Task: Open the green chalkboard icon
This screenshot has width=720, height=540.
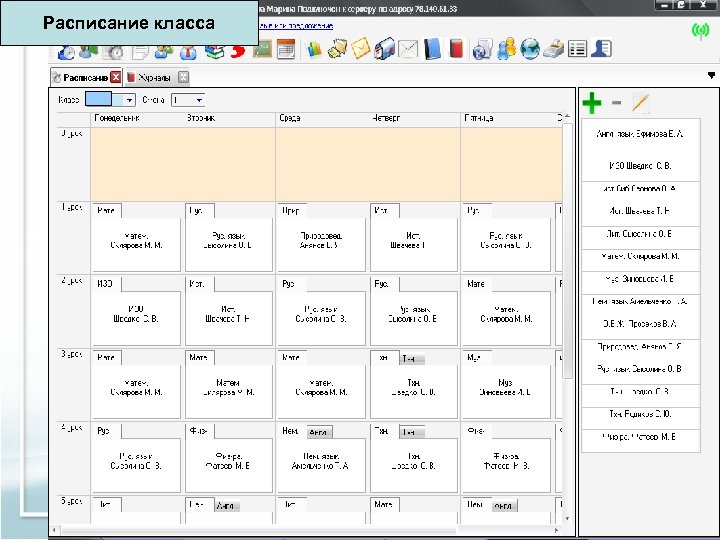Action: click(x=262, y=49)
